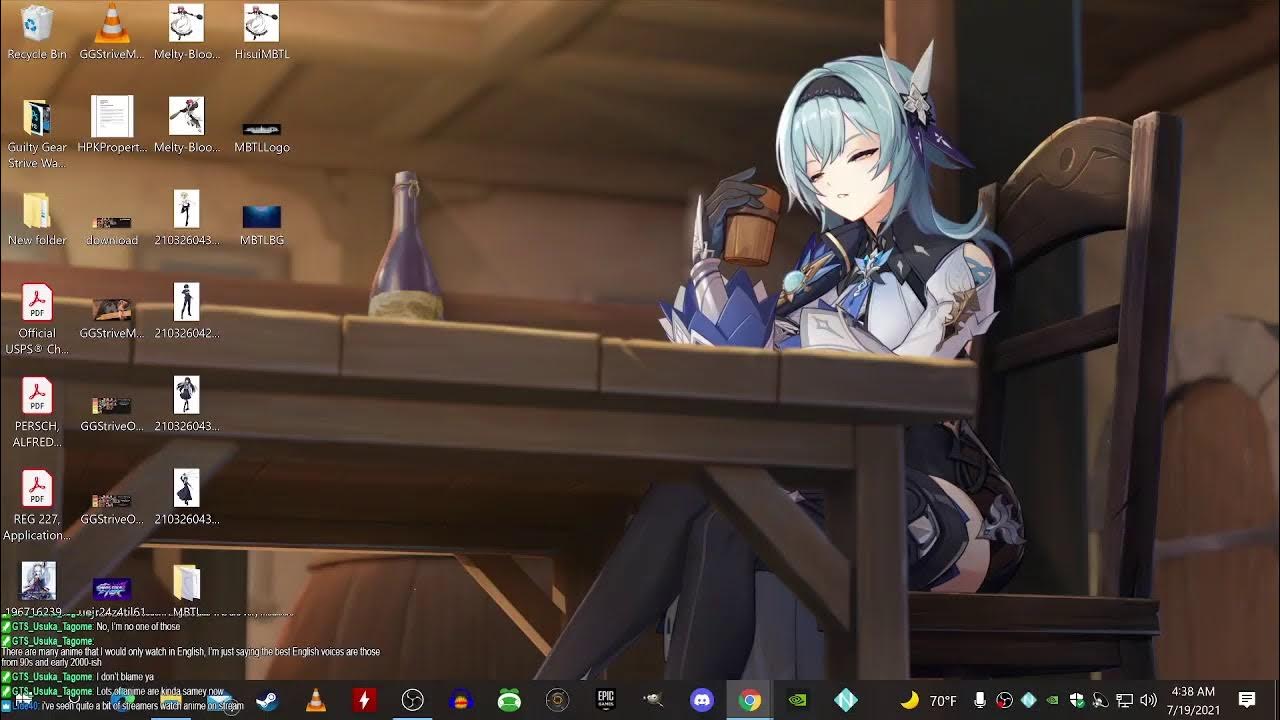This screenshot has height=720, width=1280.
Task: Open the clock showing 4:38 AM 7/19/2021
Action: pyautogui.click(x=1192, y=701)
